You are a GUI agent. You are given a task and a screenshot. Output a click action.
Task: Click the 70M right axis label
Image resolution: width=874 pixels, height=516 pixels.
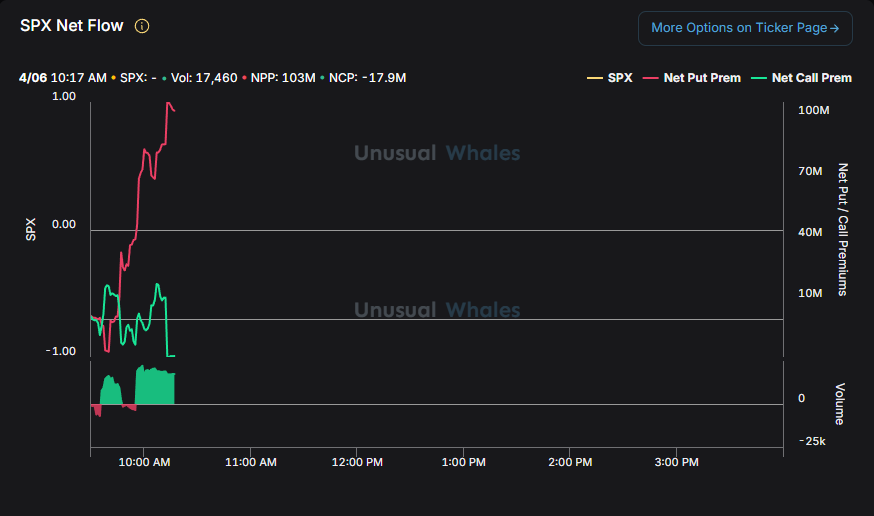coord(810,171)
